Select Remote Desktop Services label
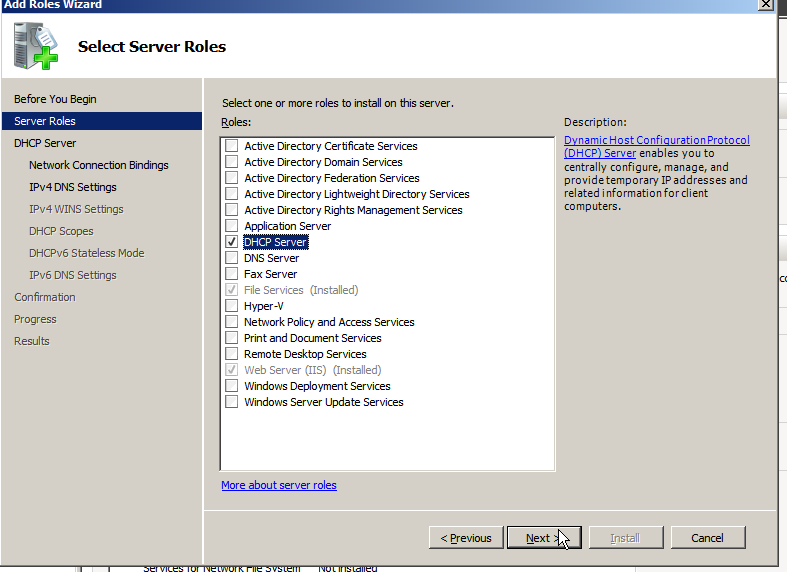Viewport: 787px width, 572px height. point(305,354)
